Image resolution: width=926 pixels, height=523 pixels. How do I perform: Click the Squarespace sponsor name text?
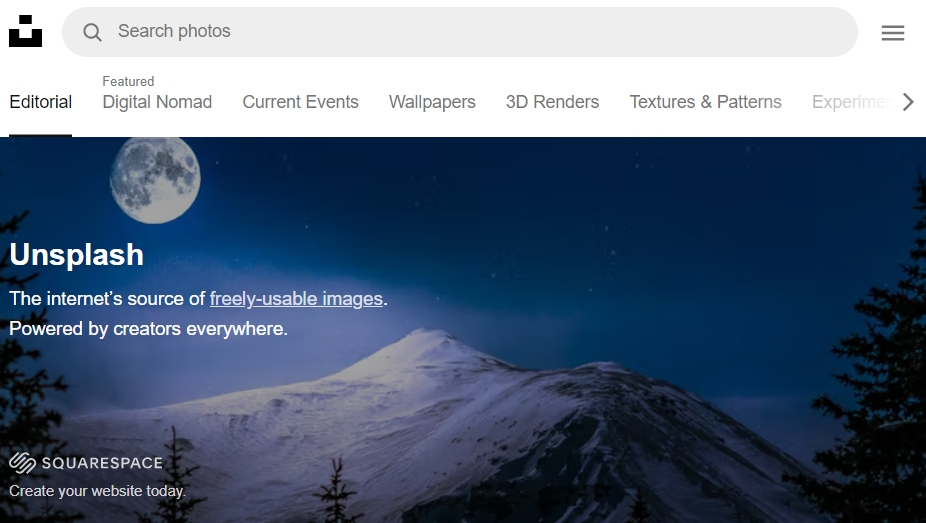pyautogui.click(x=101, y=463)
